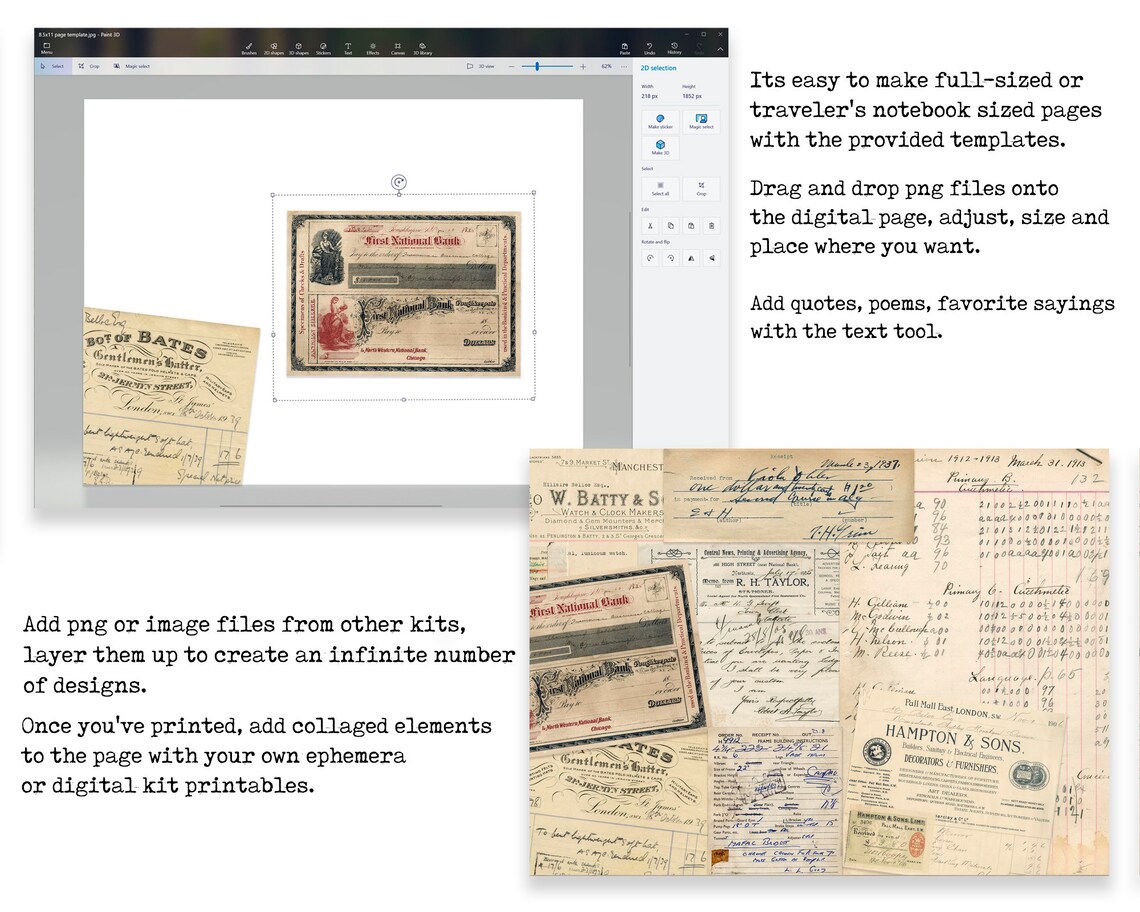Click the selected First National Bank check
The width and height of the screenshot is (1140, 912).
point(404,294)
